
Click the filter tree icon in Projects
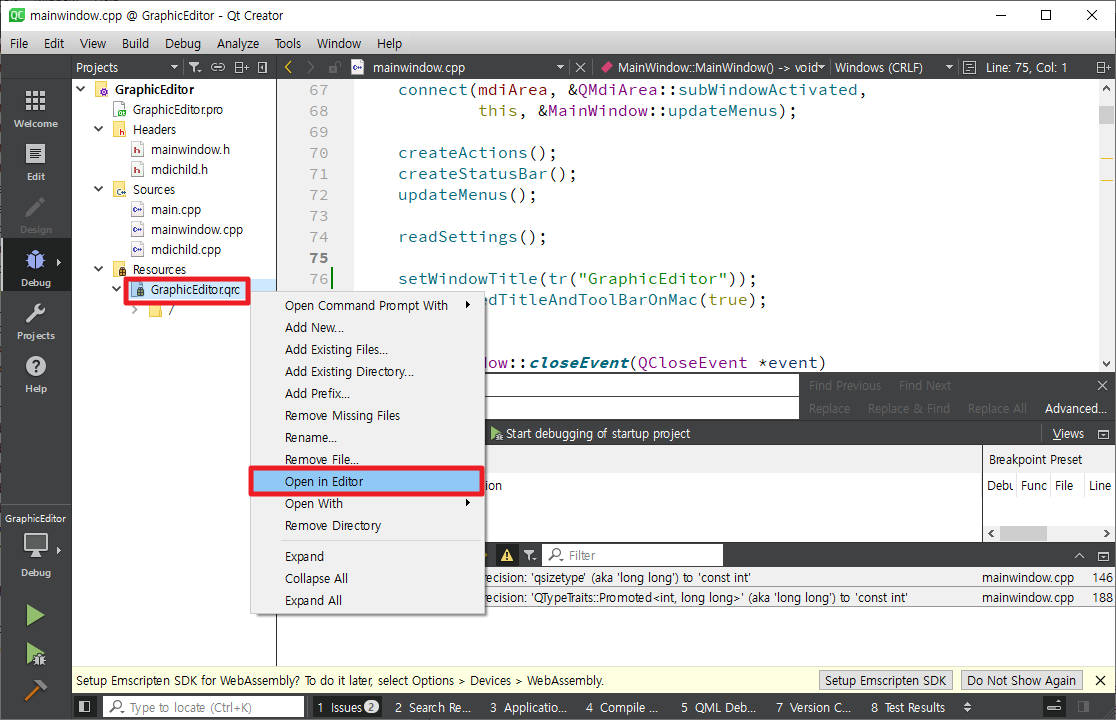pyautogui.click(x=194, y=68)
